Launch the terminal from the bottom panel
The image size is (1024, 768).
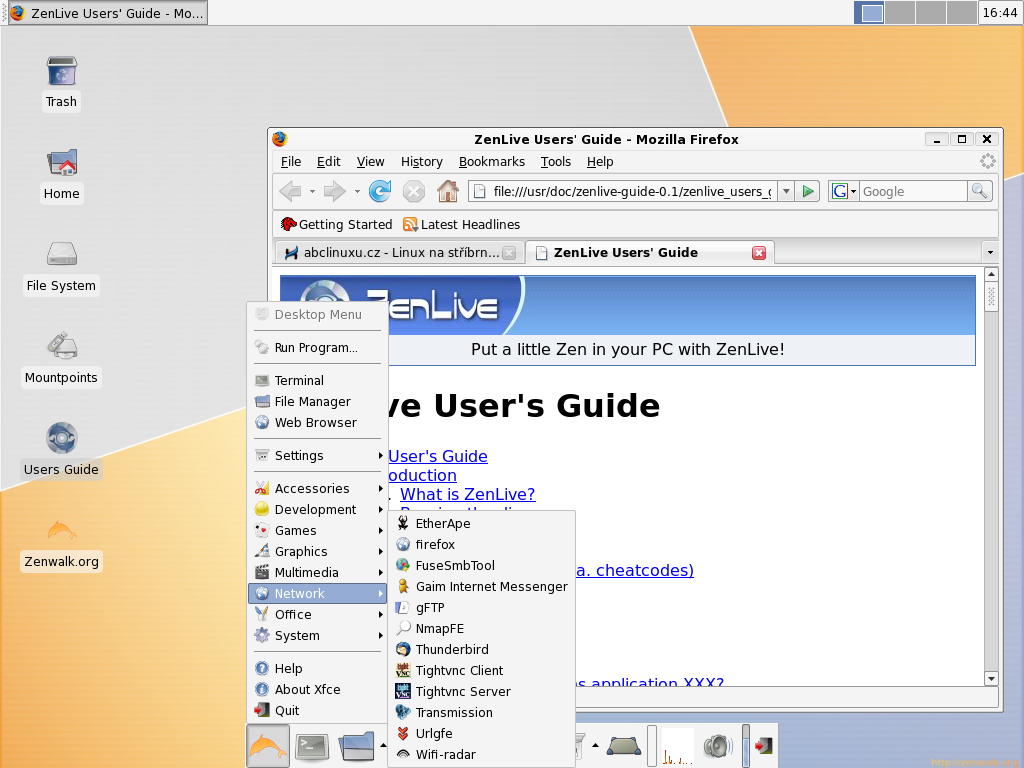pos(312,745)
